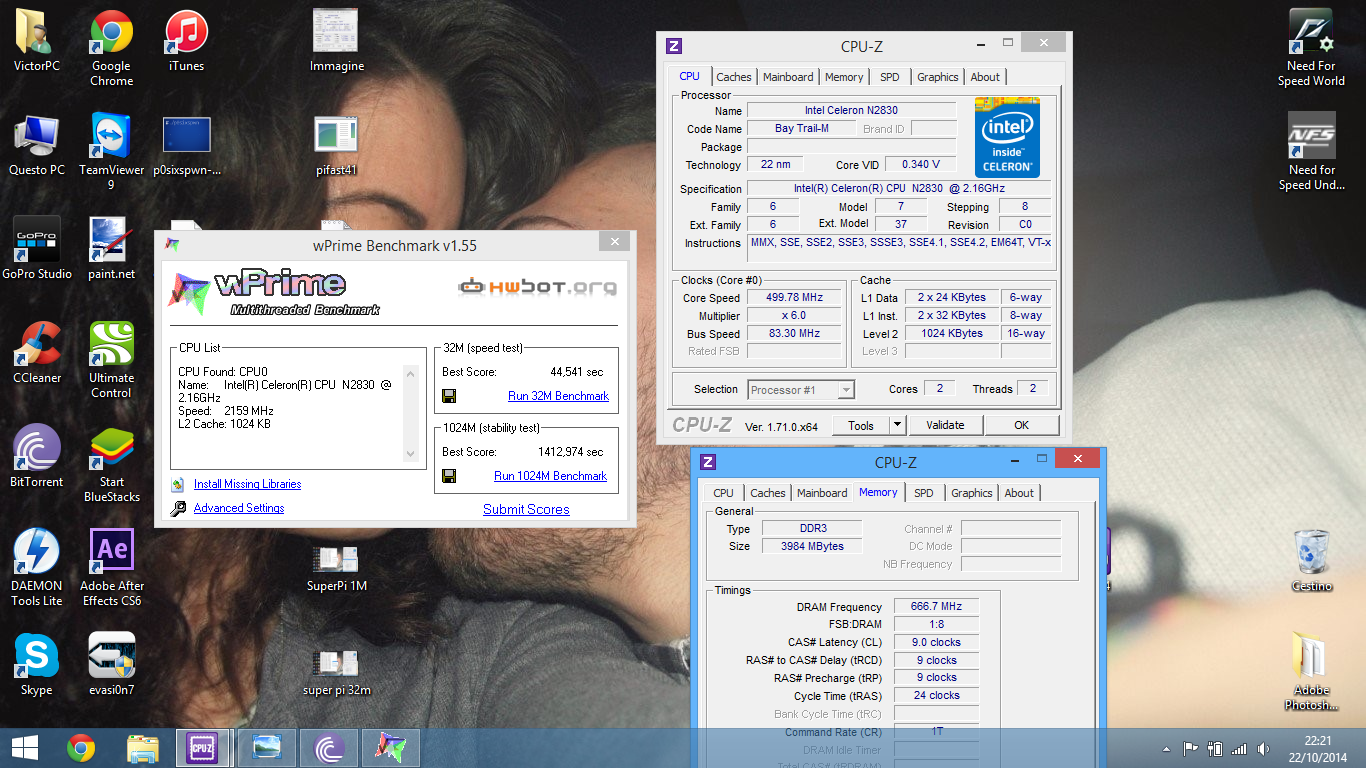Switch to CPU-Z taskbar button
Screen dimensions: 1366x768
pos(204,748)
